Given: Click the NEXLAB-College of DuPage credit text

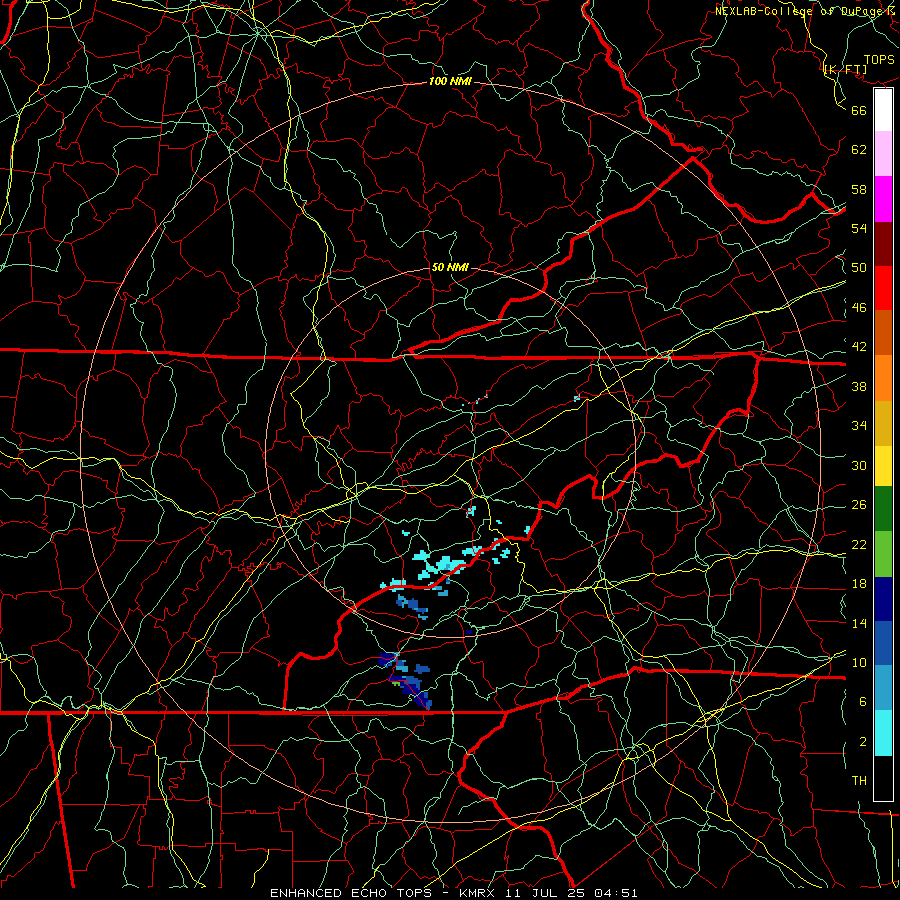Looking at the screenshot, I should [x=806, y=11].
